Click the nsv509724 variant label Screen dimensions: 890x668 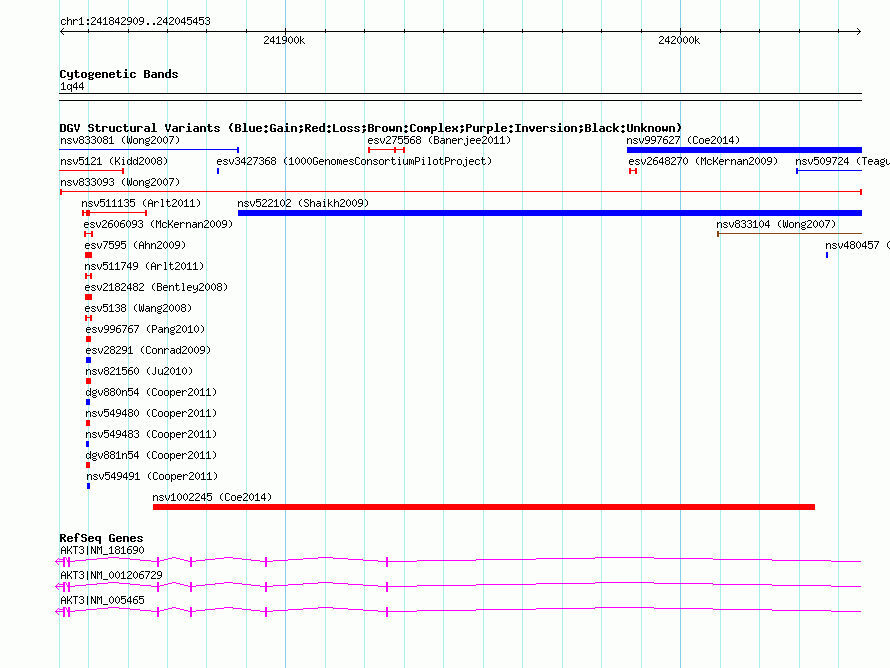[x=842, y=161]
